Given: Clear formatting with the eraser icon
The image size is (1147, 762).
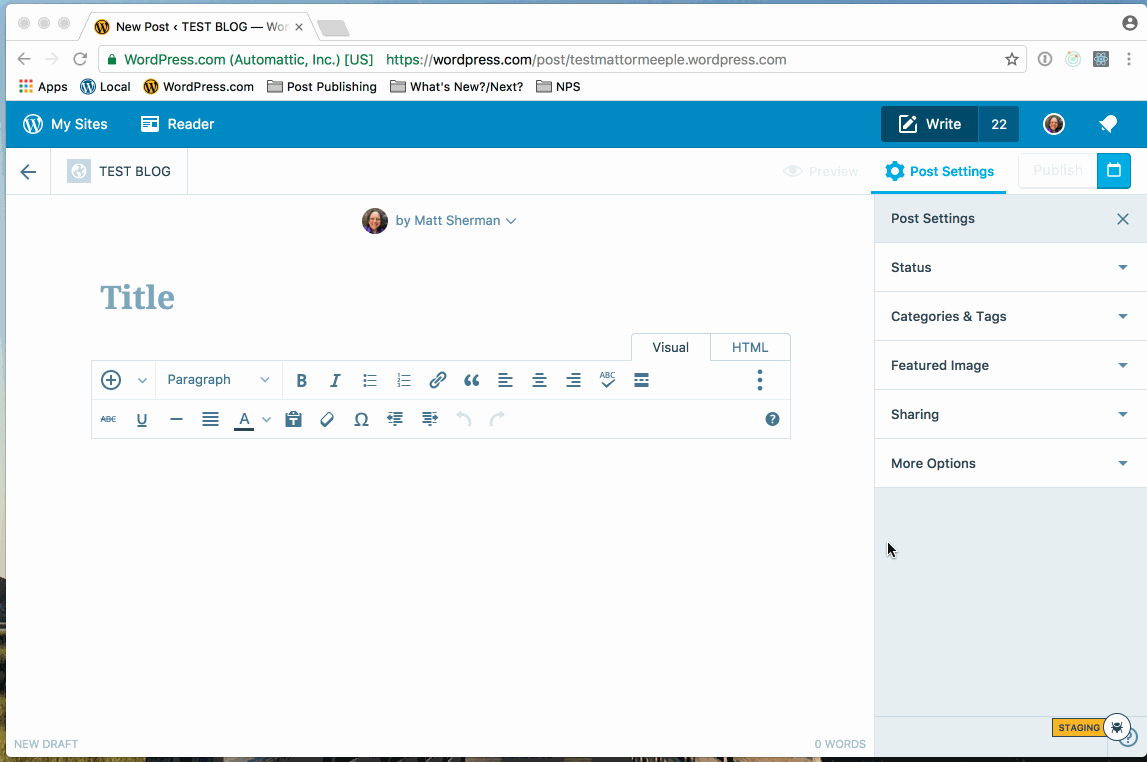Looking at the screenshot, I should (327, 419).
